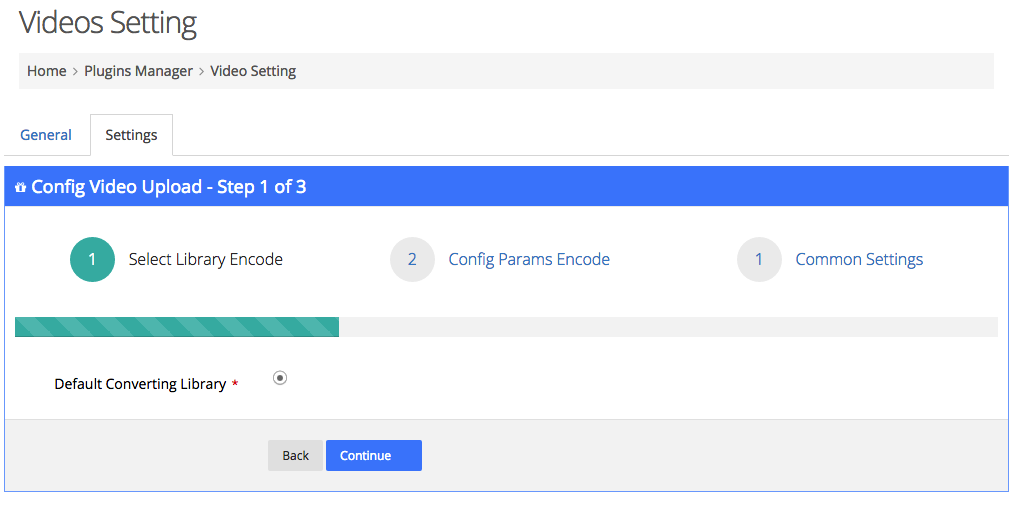Click the Default Converting Library label
The width and height of the screenshot is (1013, 507).
click(140, 384)
